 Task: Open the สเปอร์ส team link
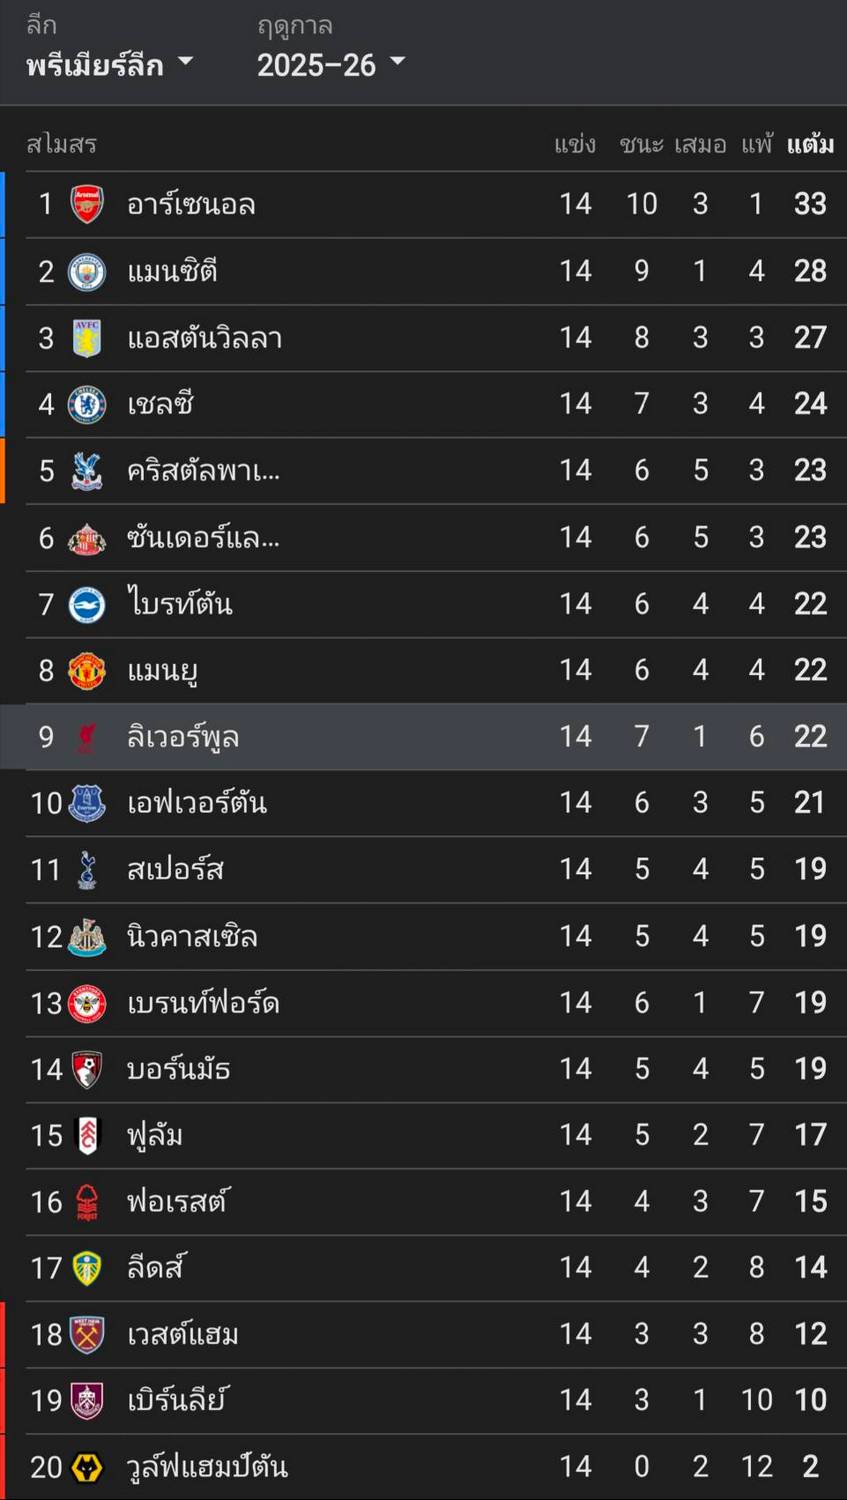click(x=175, y=870)
